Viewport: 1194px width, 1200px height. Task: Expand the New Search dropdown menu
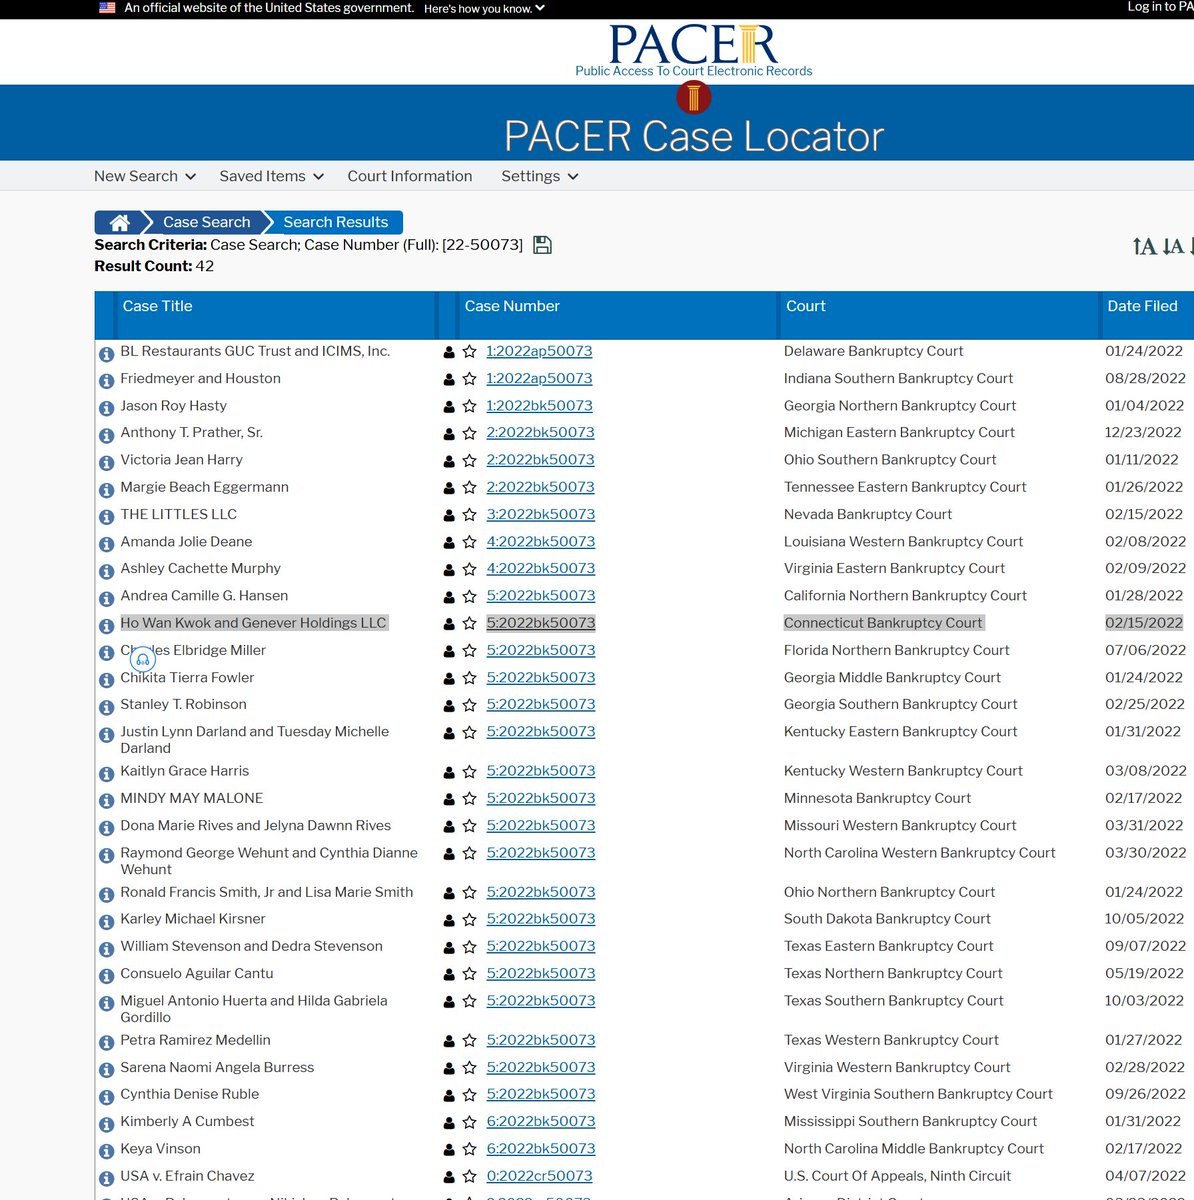pyautogui.click(x=145, y=176)
